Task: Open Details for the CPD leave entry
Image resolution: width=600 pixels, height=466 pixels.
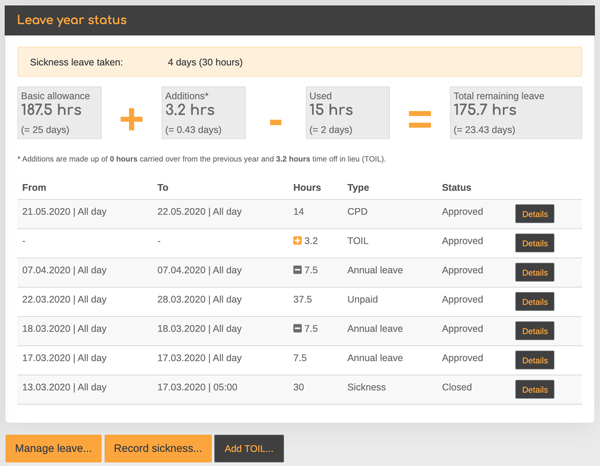Action: 534,213
